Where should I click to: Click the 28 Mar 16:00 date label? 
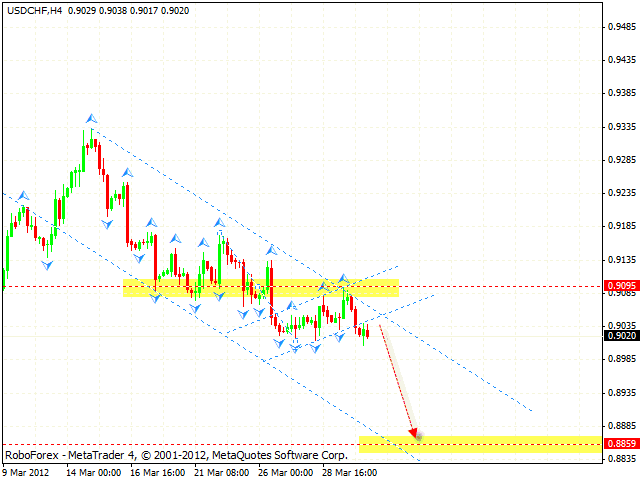tap(348, 472)
